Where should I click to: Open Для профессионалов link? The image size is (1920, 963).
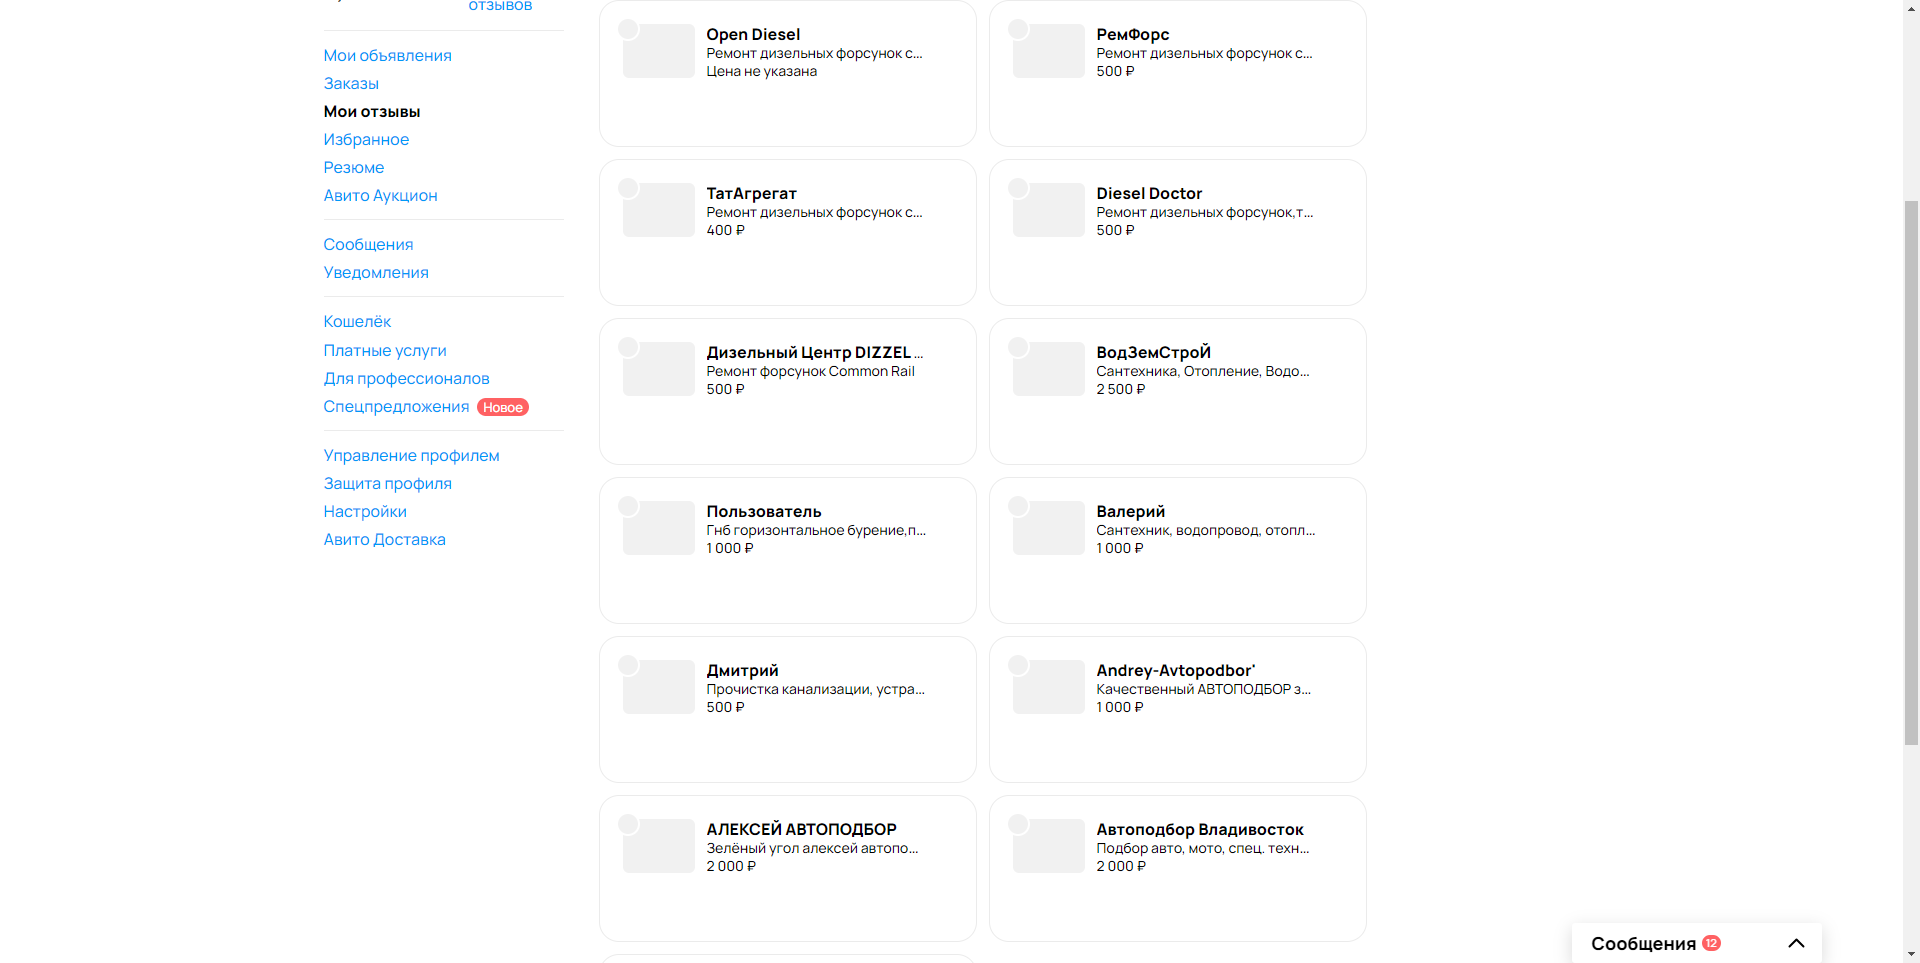point(406,378)
